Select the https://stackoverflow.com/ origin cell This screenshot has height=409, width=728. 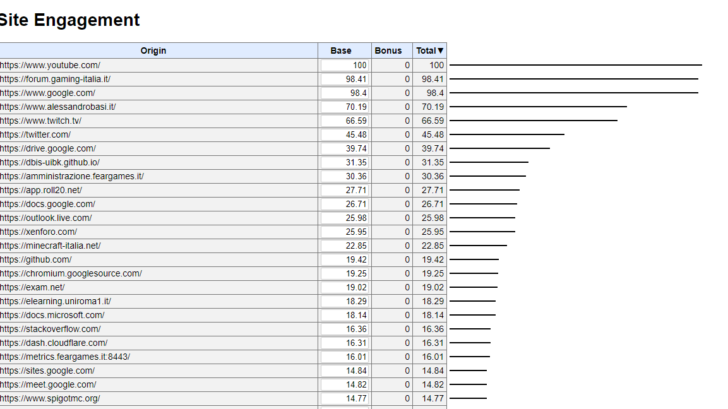click(158, 329)
